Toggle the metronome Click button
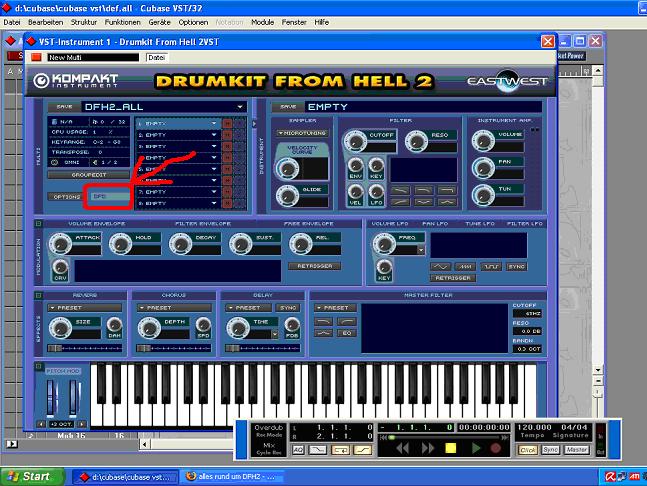The height and width of the screenshot is (486, 647). point(528,450)
